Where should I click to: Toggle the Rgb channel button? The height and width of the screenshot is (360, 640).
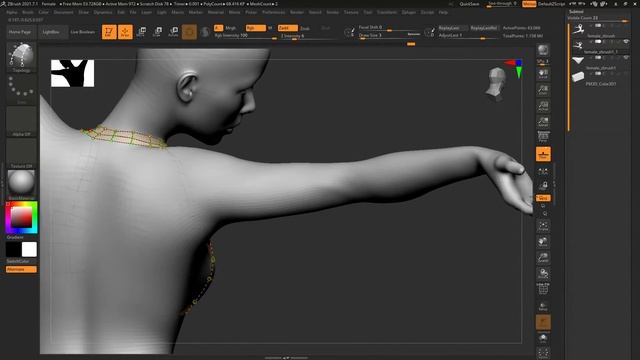[x=256, y=28]
